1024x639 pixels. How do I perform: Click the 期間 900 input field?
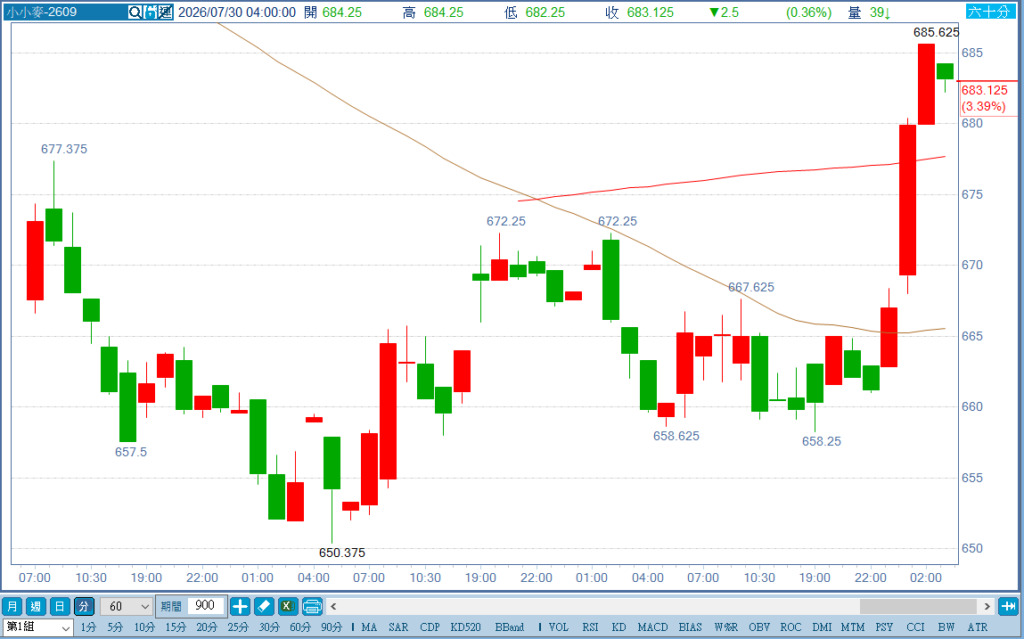(206, 606)
